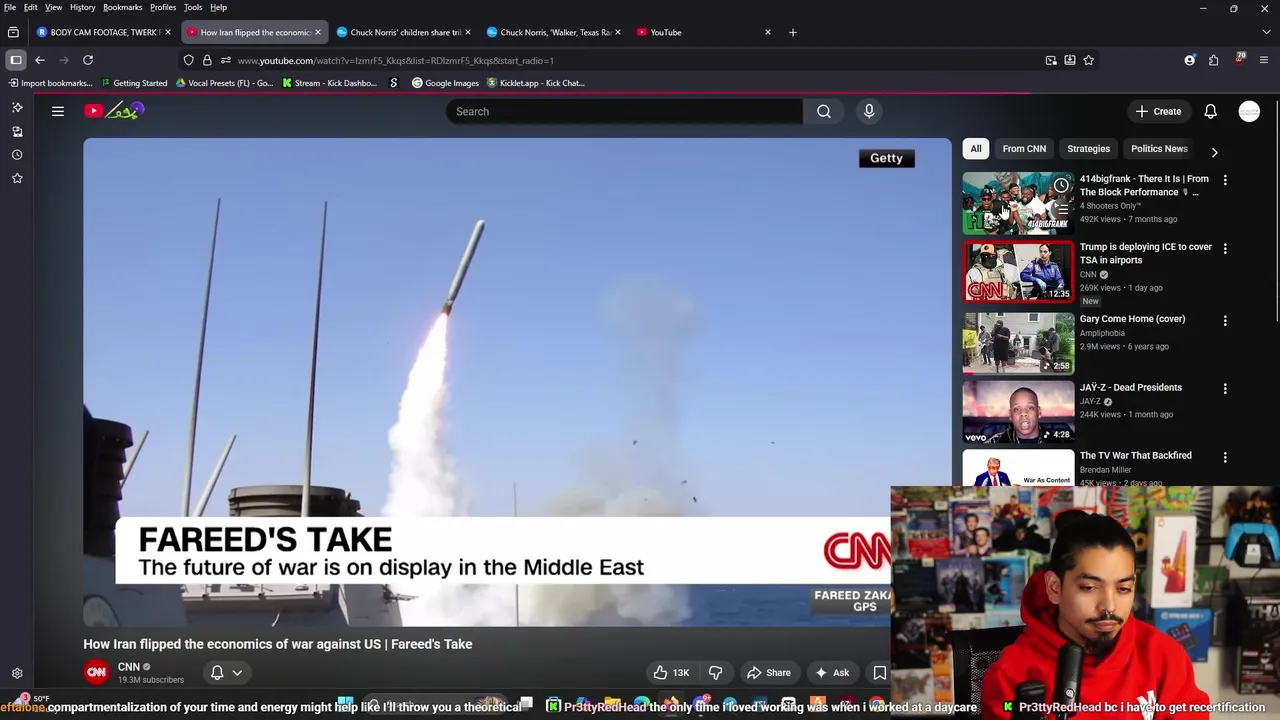The image size is (1280, 720).
Task: Click 'The TV War That Backfired' title
Action: click(x=1135, y=455)
